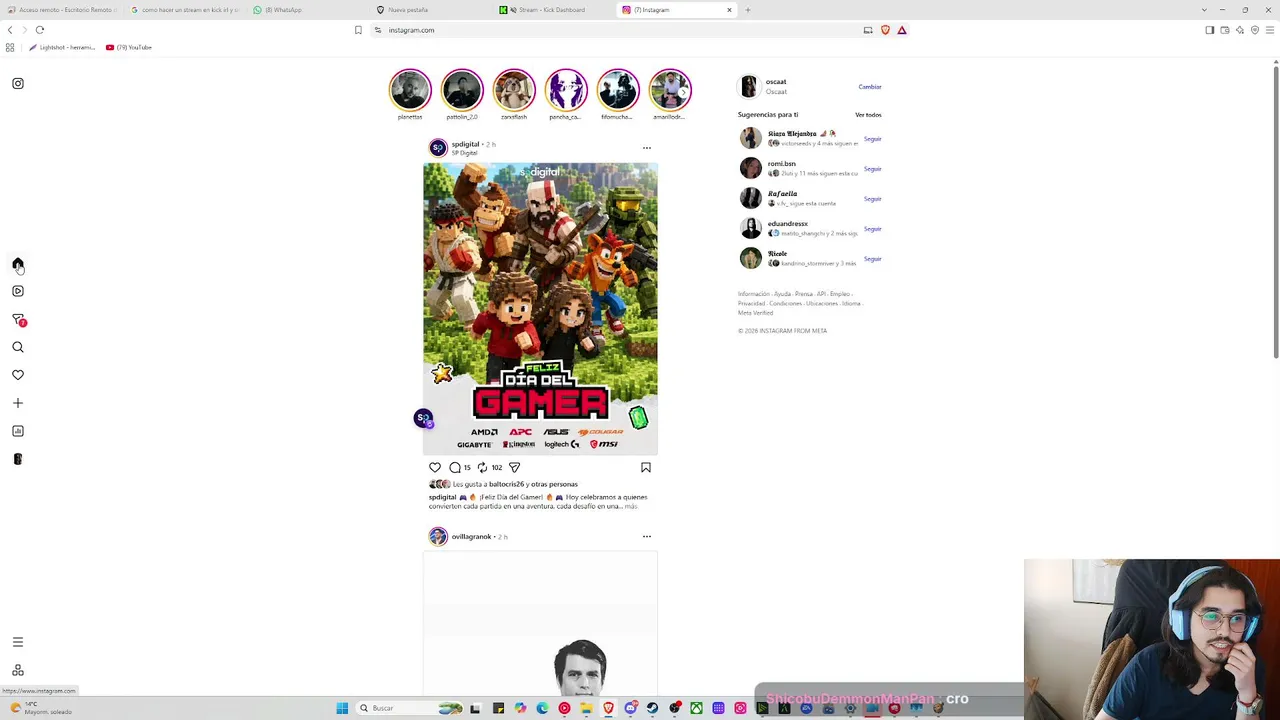Open the Gamer Day post image
The width and height of the screenshot is (1280, 720).
[540, 308]
